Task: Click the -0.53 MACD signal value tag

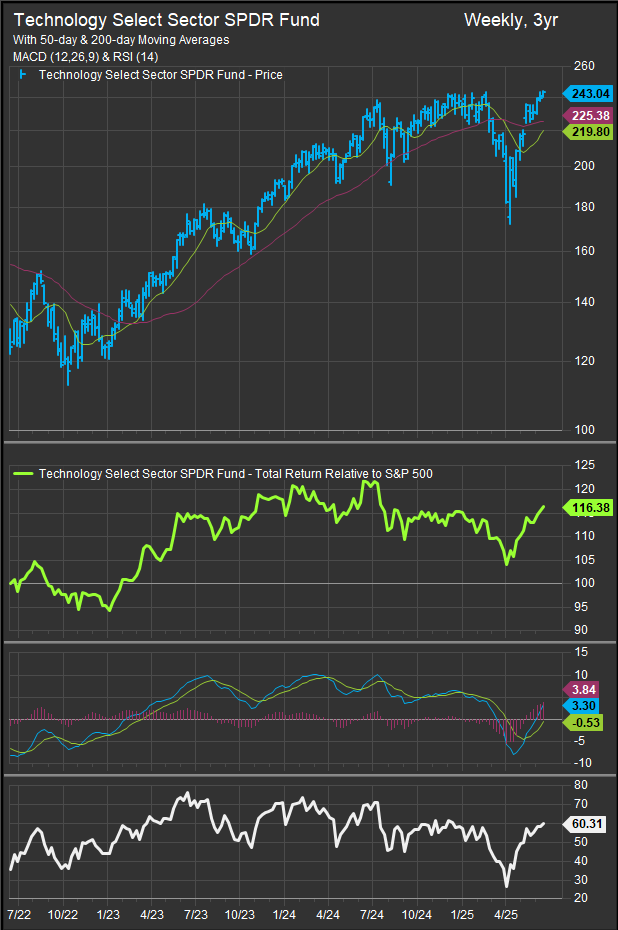Action: pos(582,722)
